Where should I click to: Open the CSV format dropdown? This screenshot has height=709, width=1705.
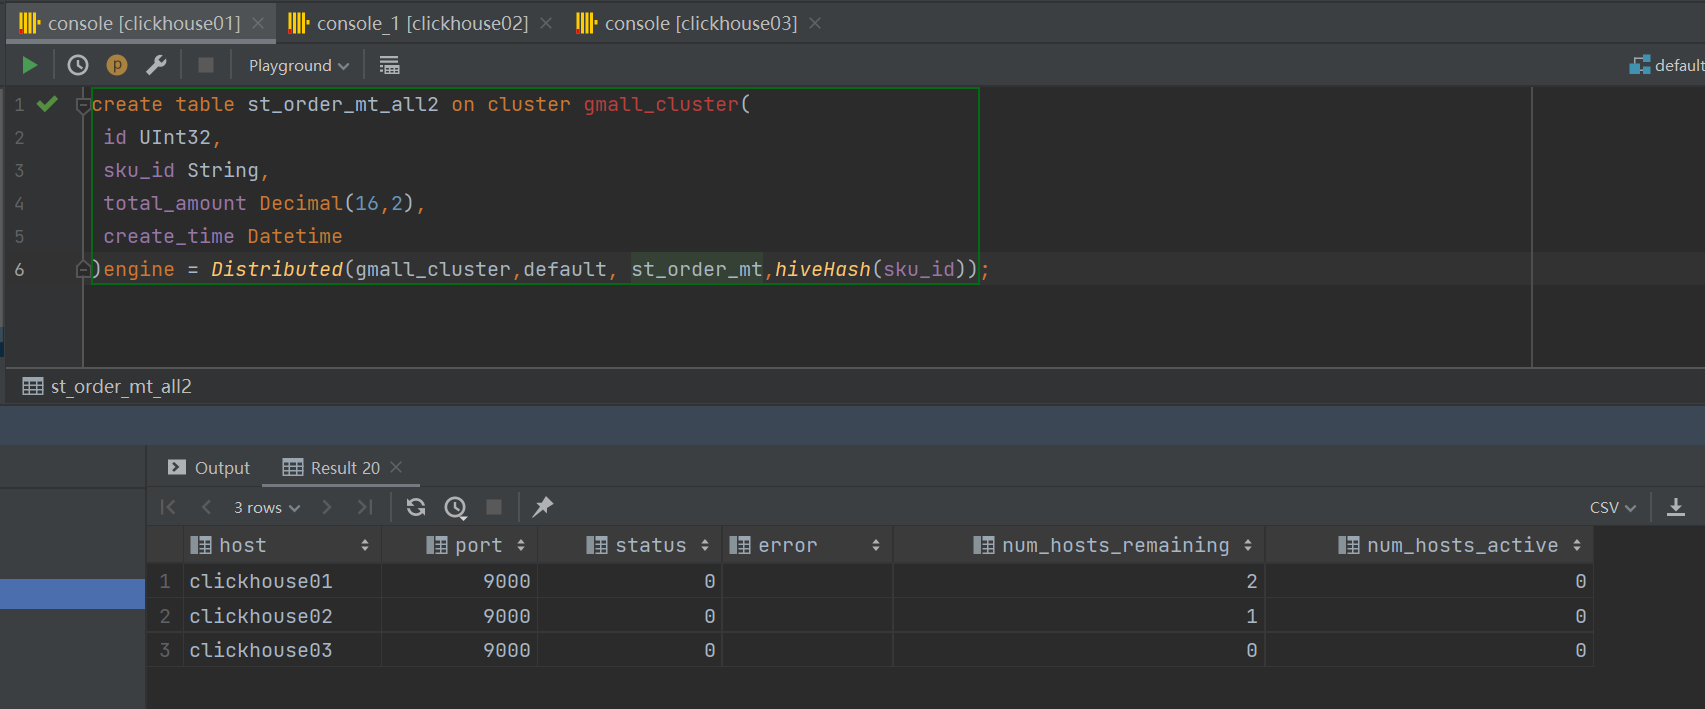click(x=1612, y=508)
